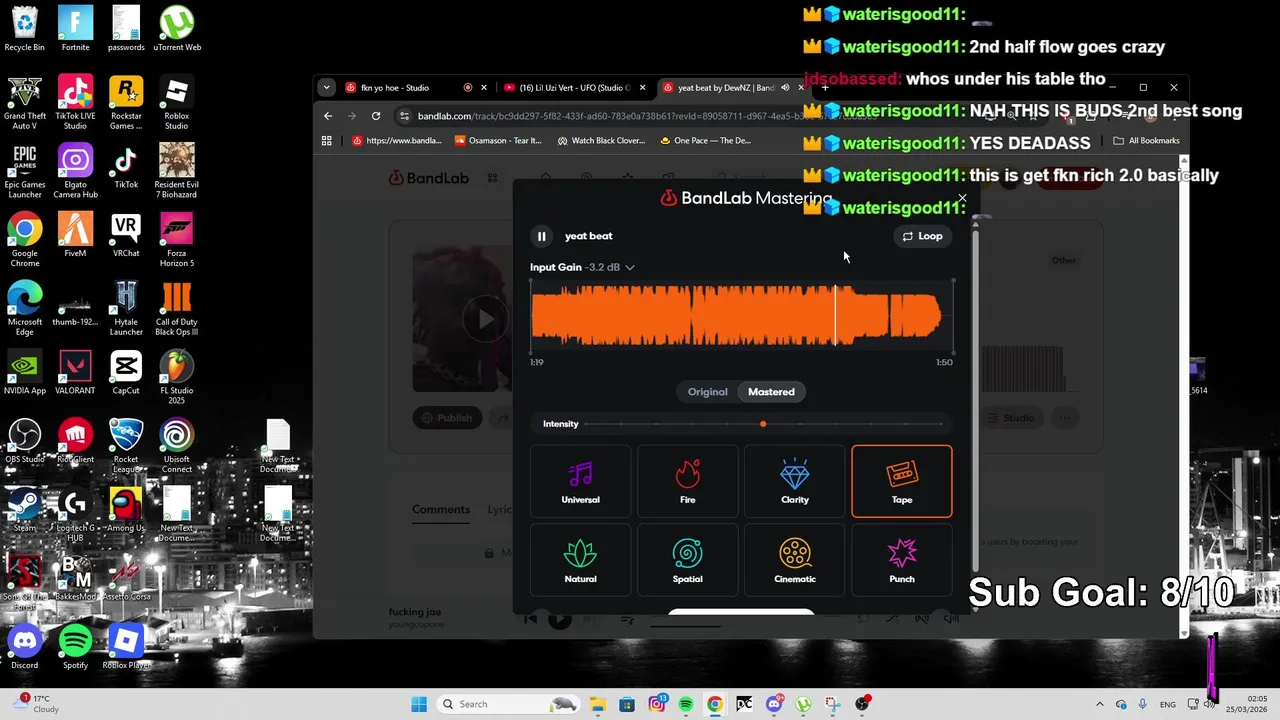Click the orange waveform to seek
Image resolution: width=1280 pixels, height=720 pixels.
(741, 315)
